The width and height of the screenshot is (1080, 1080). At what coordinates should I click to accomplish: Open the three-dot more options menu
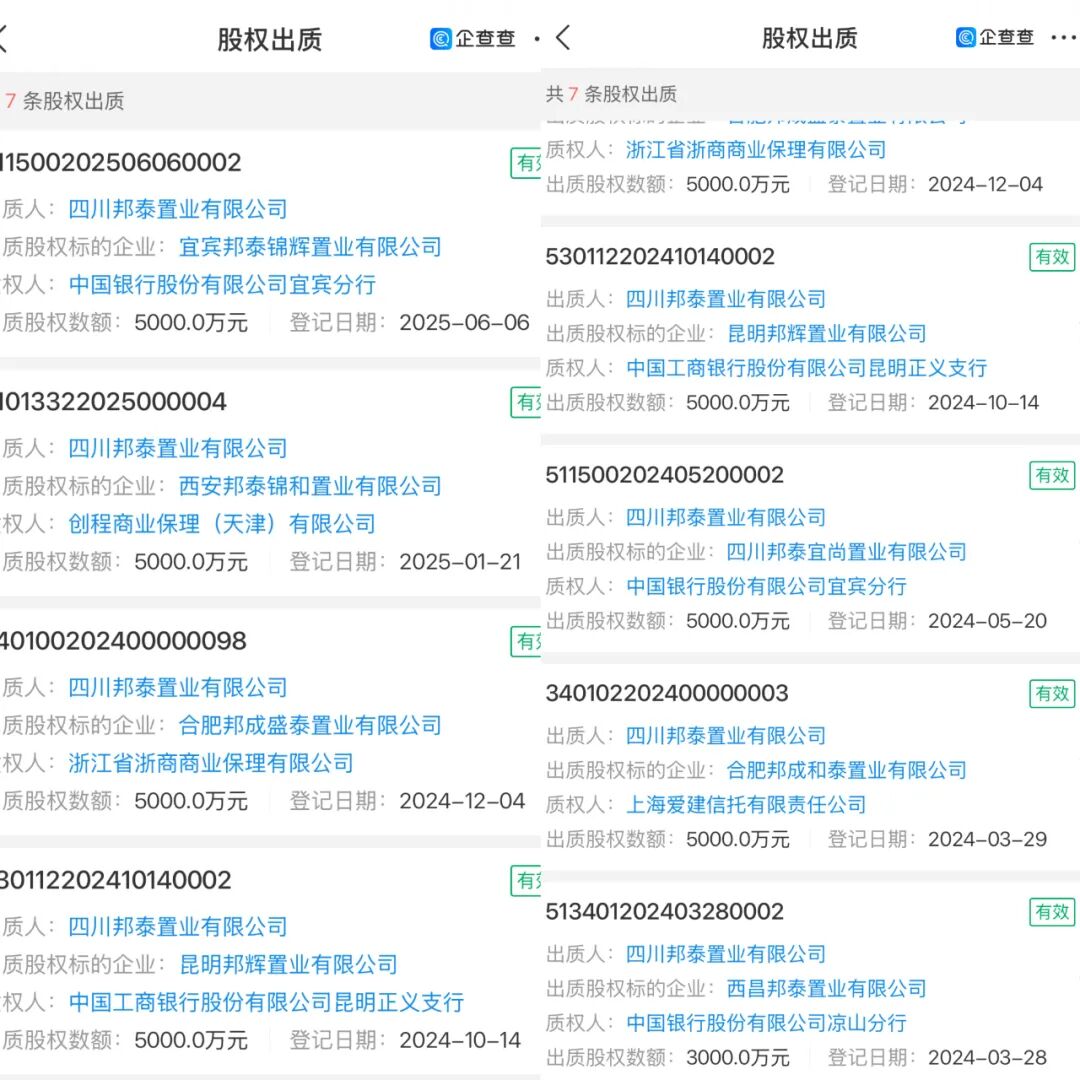[x=1062, y=38]
